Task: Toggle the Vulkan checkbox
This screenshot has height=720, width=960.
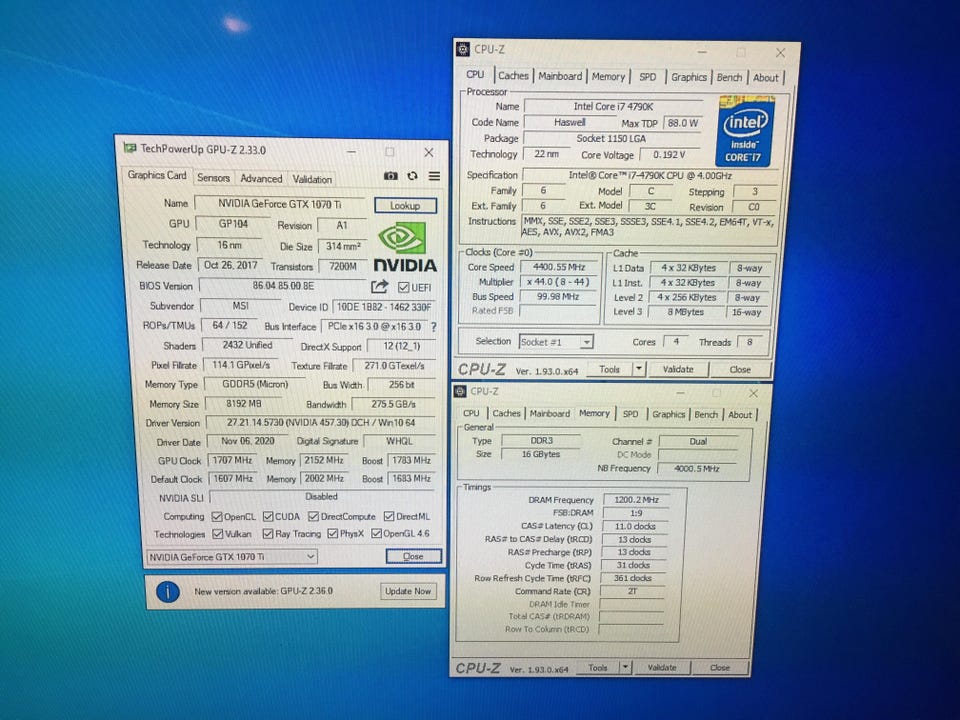Action: click(217, 534)
